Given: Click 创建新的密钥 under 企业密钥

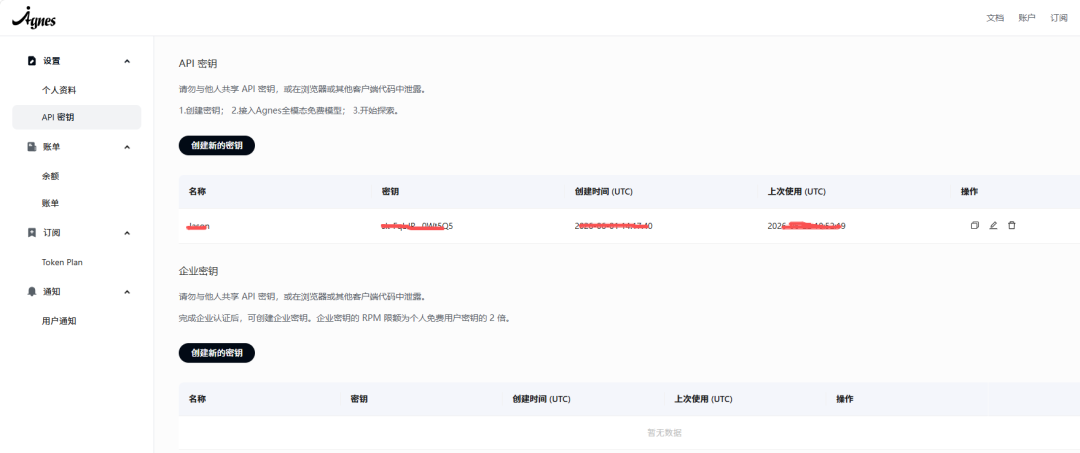Looking at the screenshot, I should coord(216,352).
